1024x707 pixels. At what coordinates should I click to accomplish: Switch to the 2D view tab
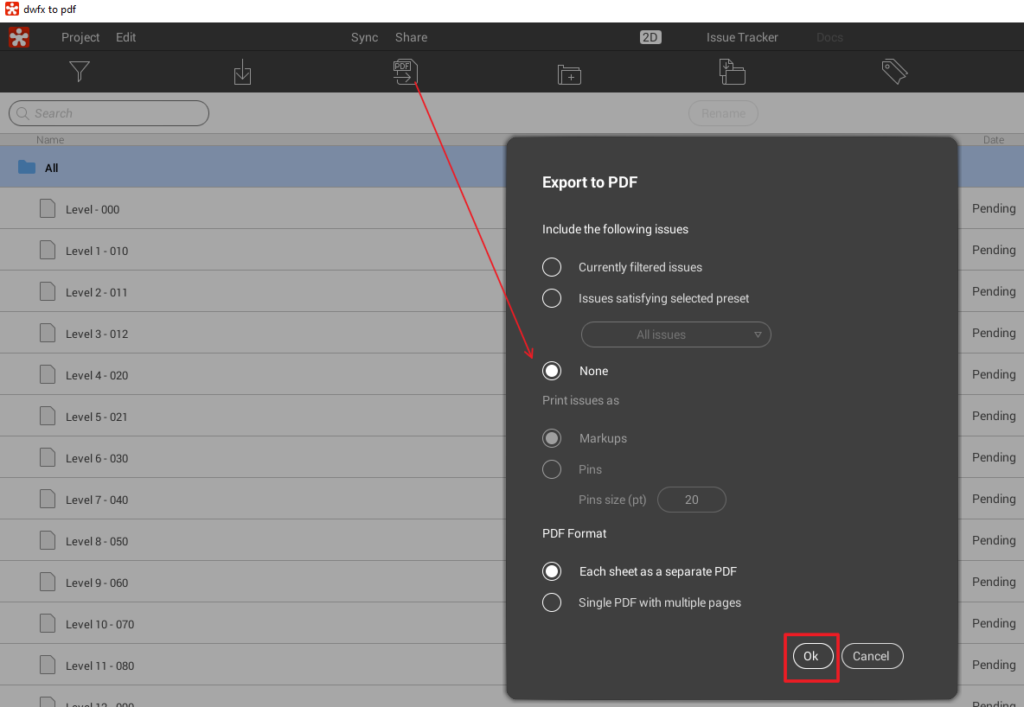point(650,37)
